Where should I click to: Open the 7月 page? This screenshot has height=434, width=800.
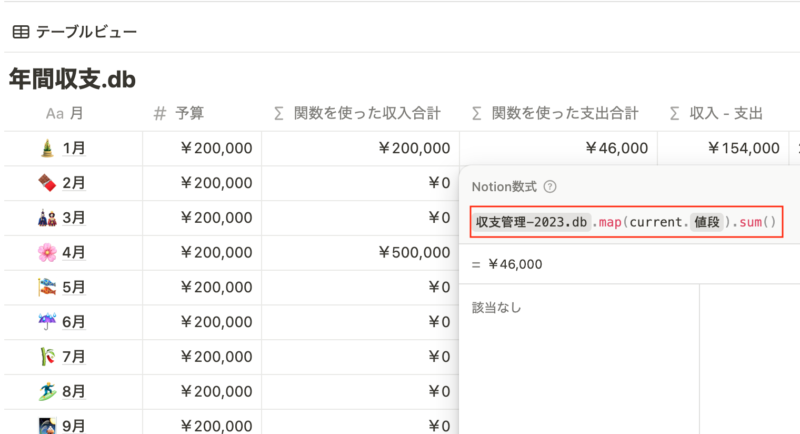[x=73, y=356]
